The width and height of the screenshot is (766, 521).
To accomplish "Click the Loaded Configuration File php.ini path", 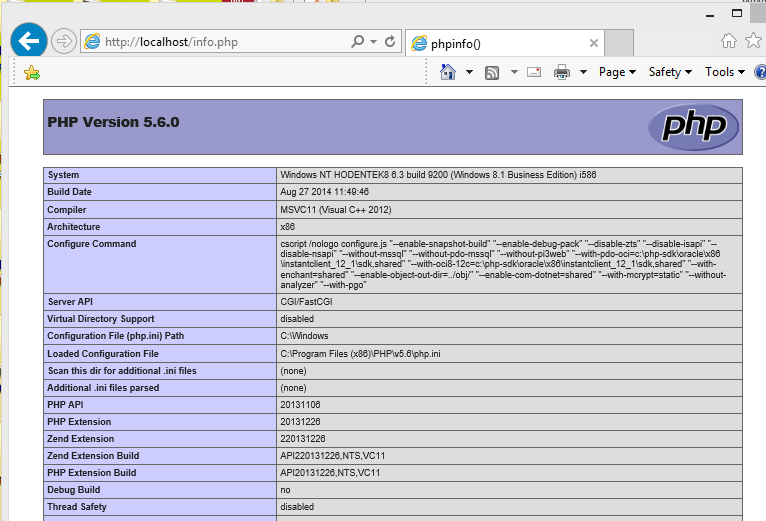I will click(360, 354).
